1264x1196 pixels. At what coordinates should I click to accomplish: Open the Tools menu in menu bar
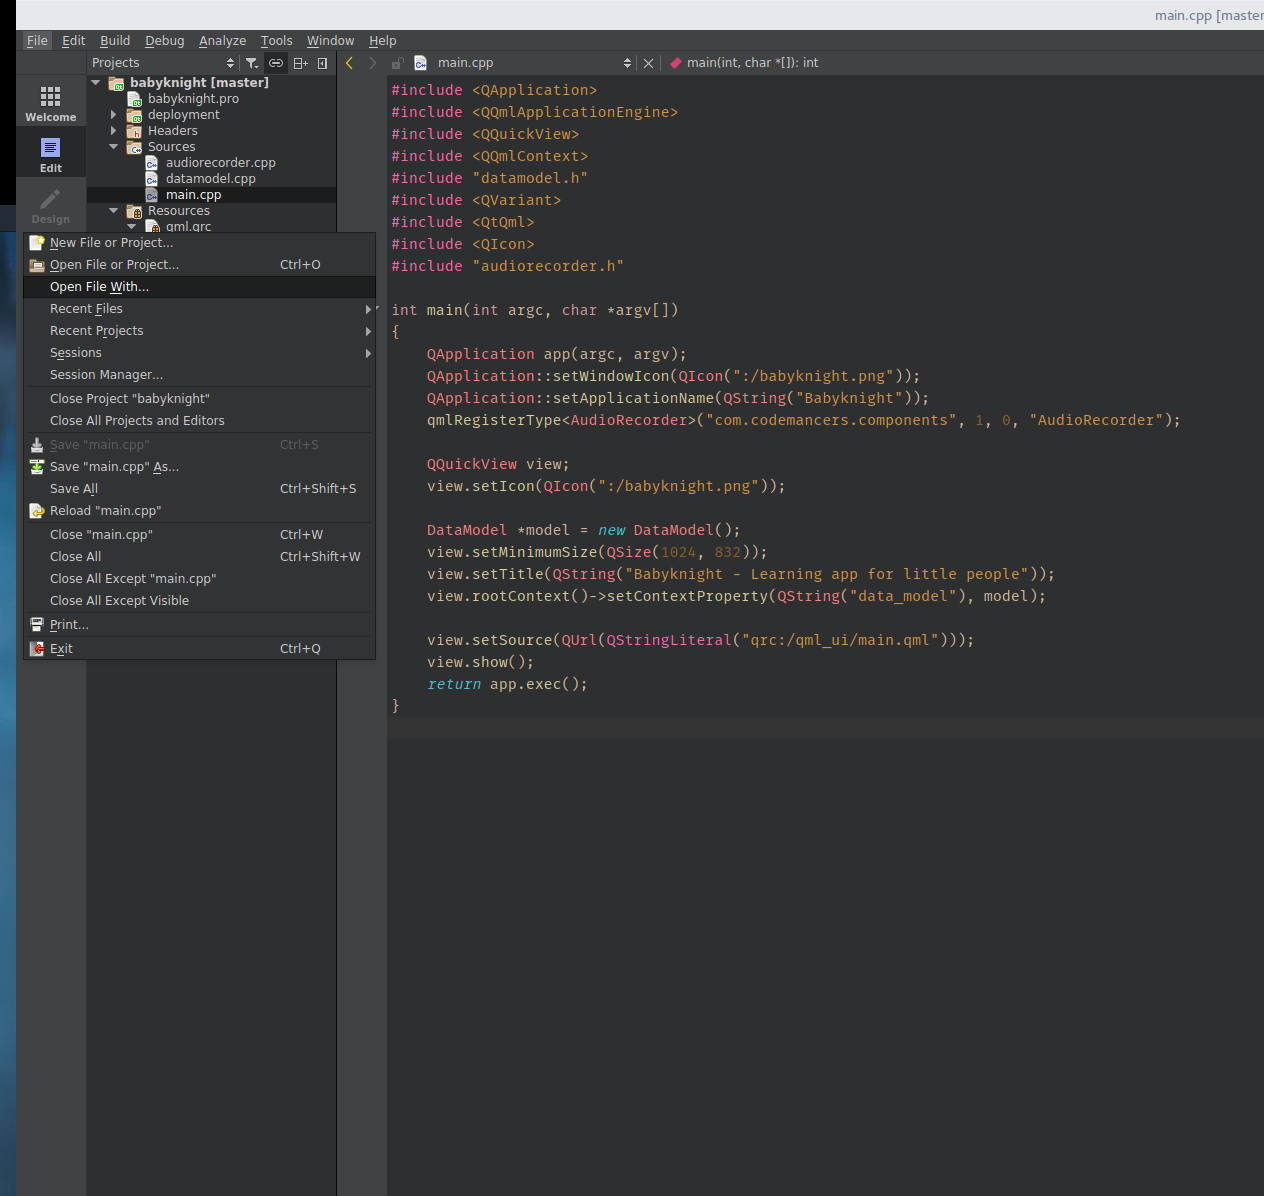276,41
